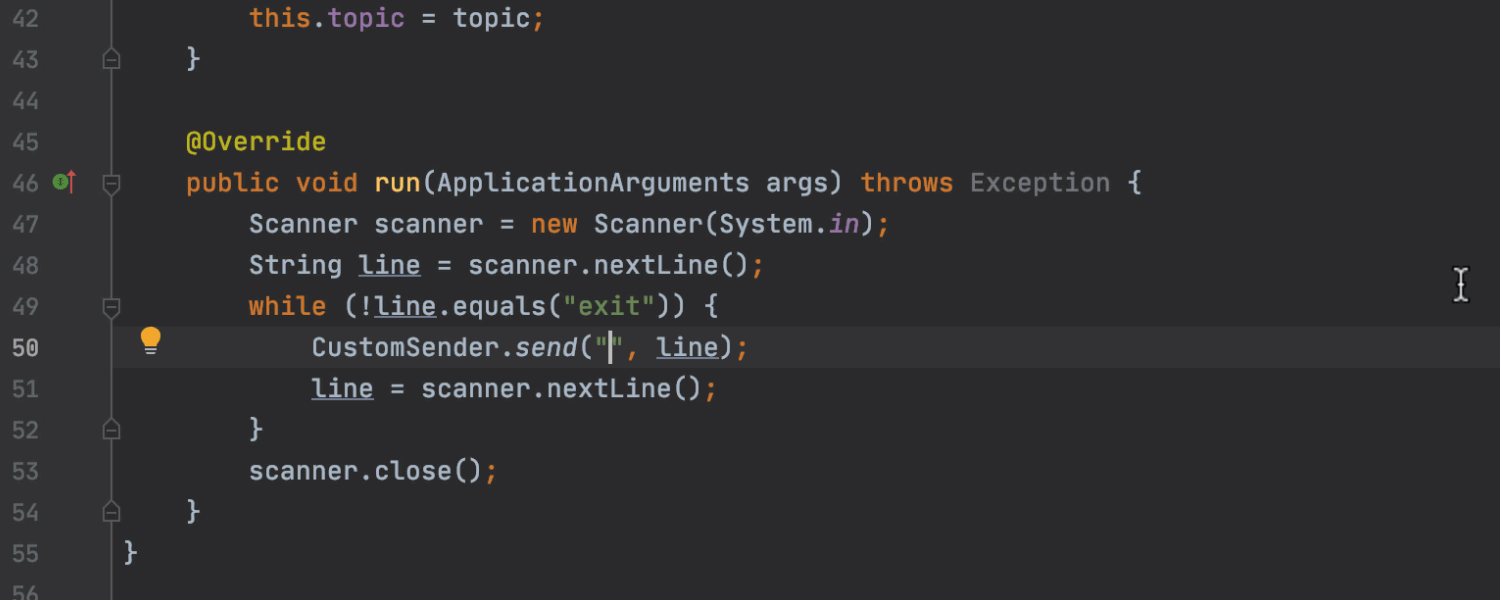
Task: Click the CustomSender class name
Action: 405,348
